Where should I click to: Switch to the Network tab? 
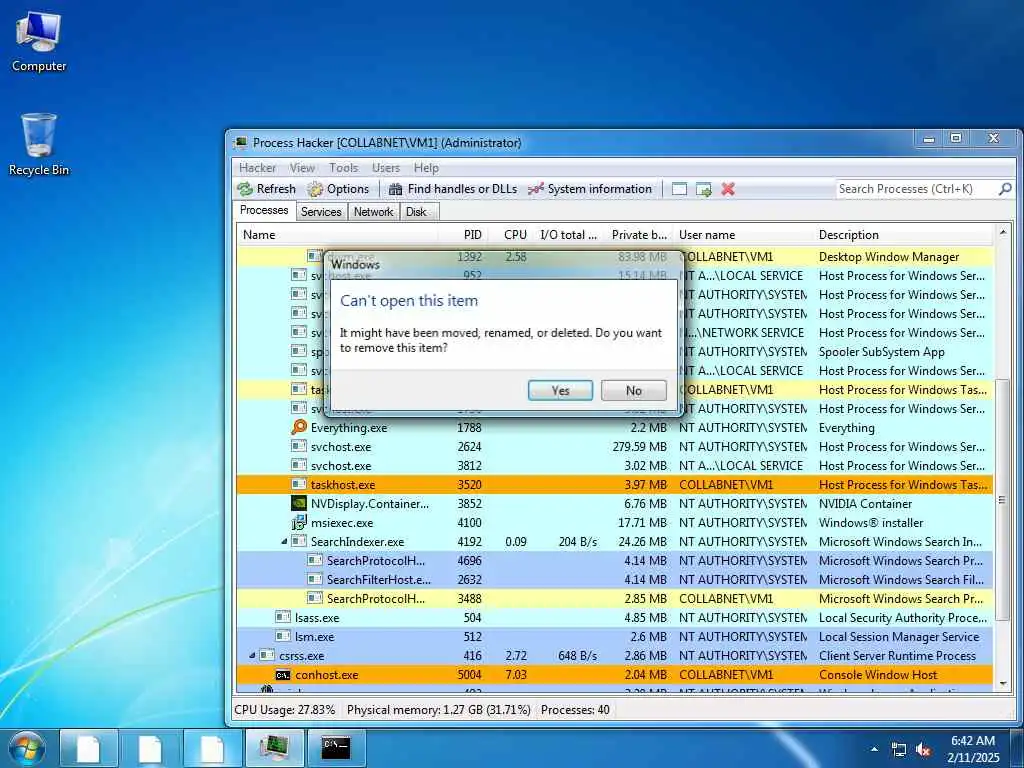(374, 212)
